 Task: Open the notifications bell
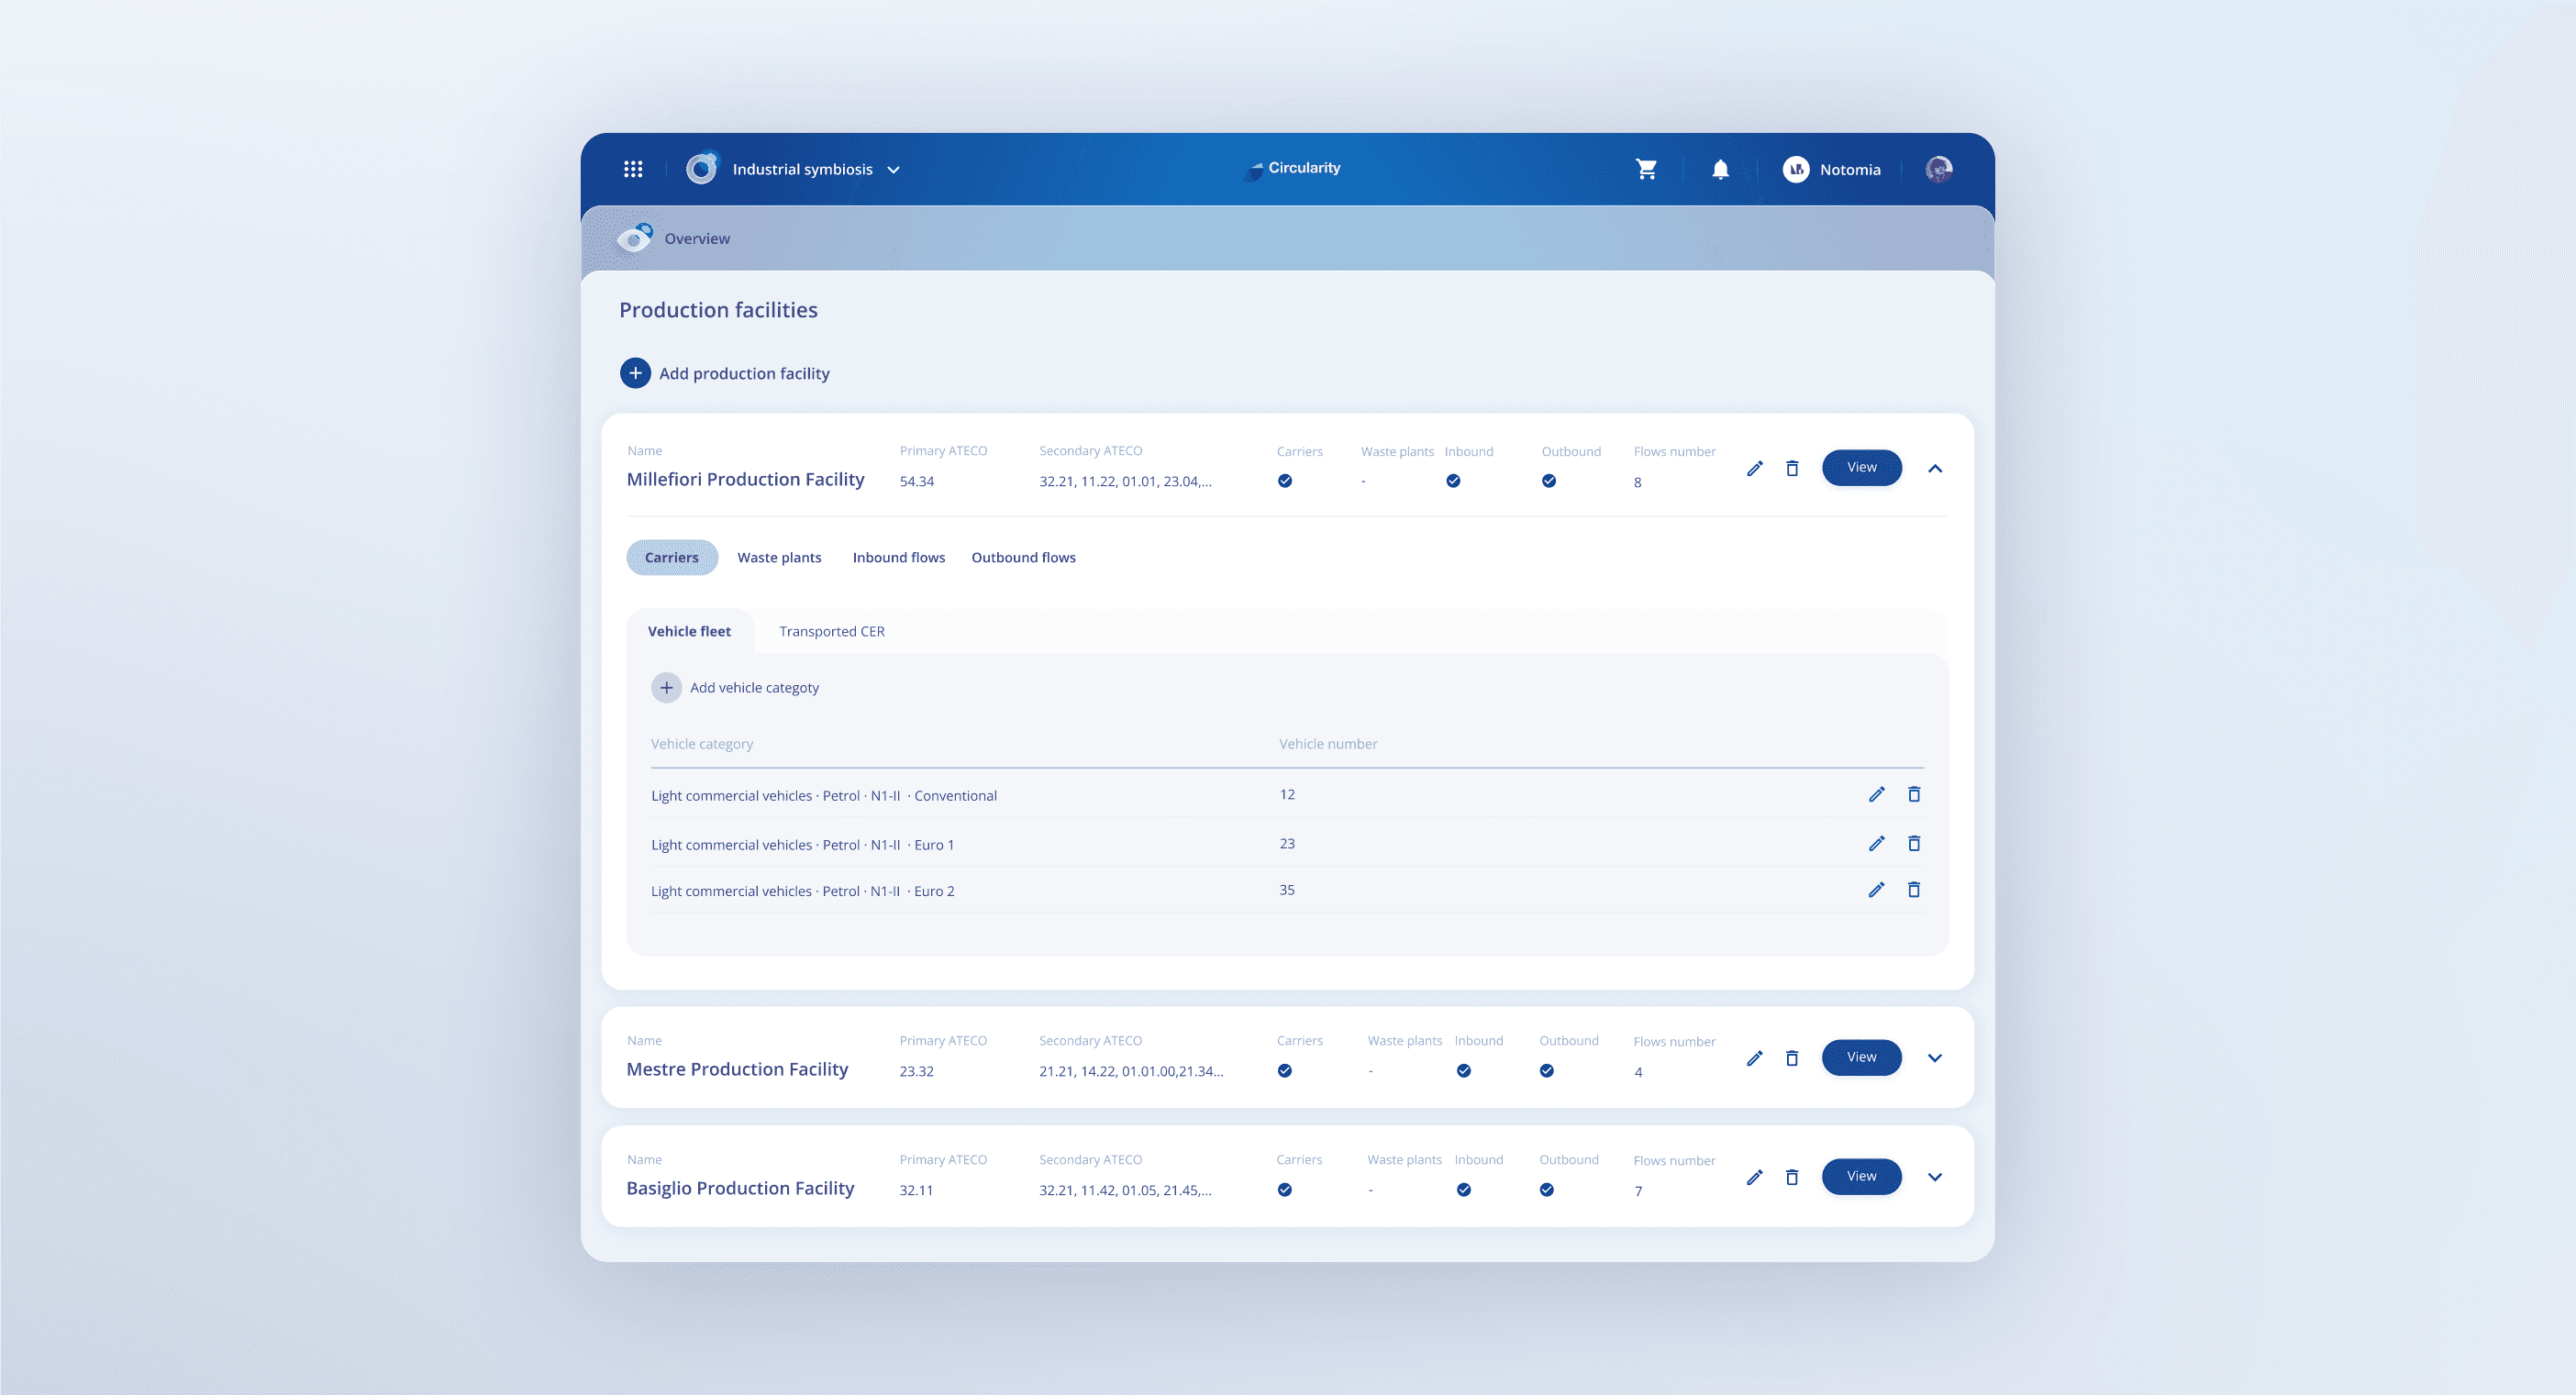[1720, 169]
